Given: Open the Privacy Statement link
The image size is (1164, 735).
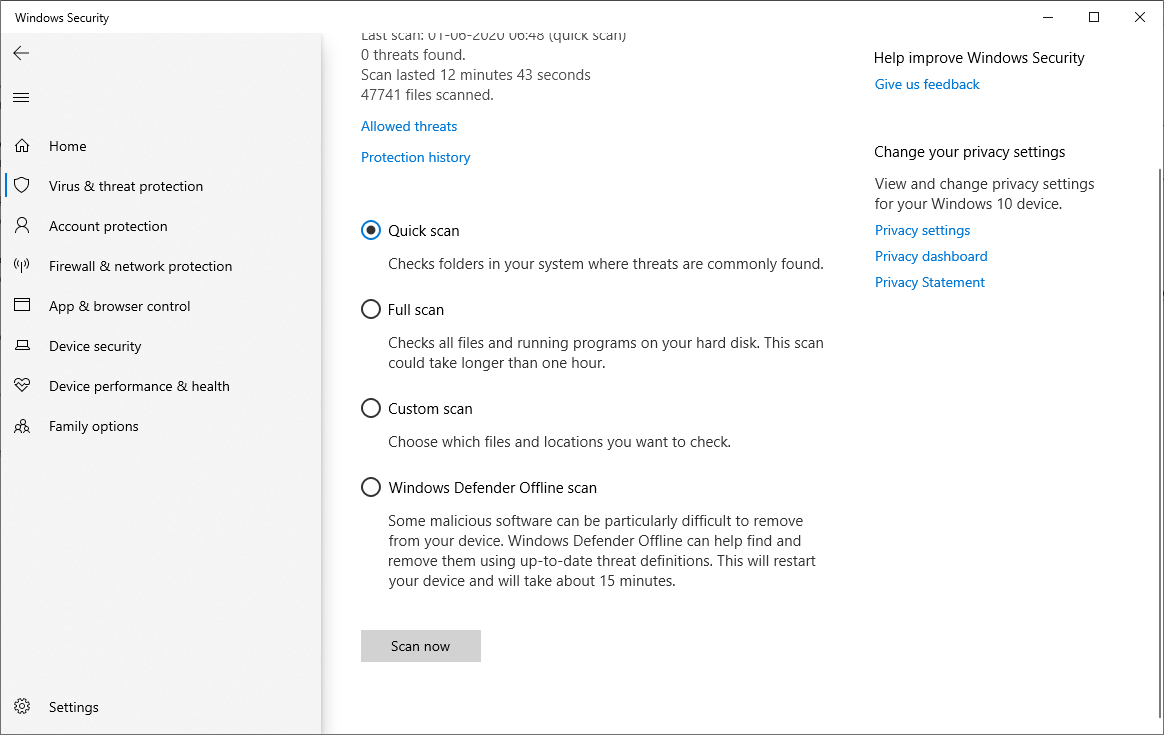Looking at the screenshot, I should pos(929,282).
